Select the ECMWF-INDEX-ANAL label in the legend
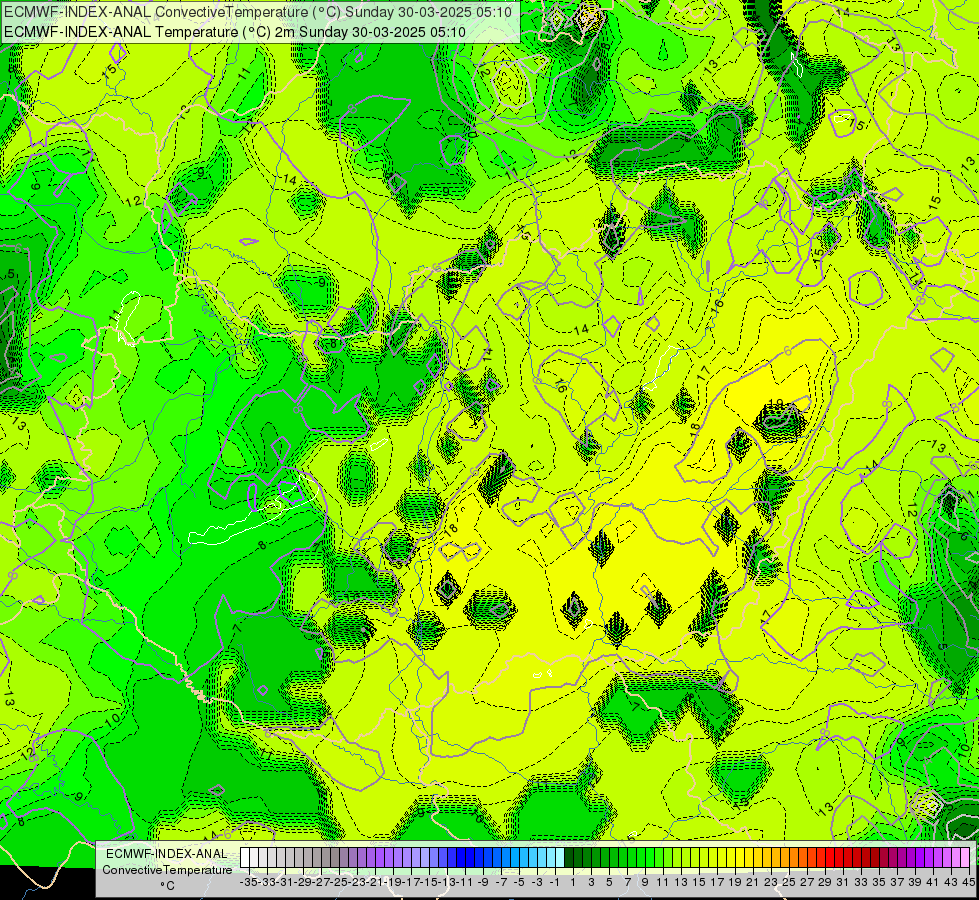Image resolution: width=979 pixels, height=900 pixels. tap(167, 854)
